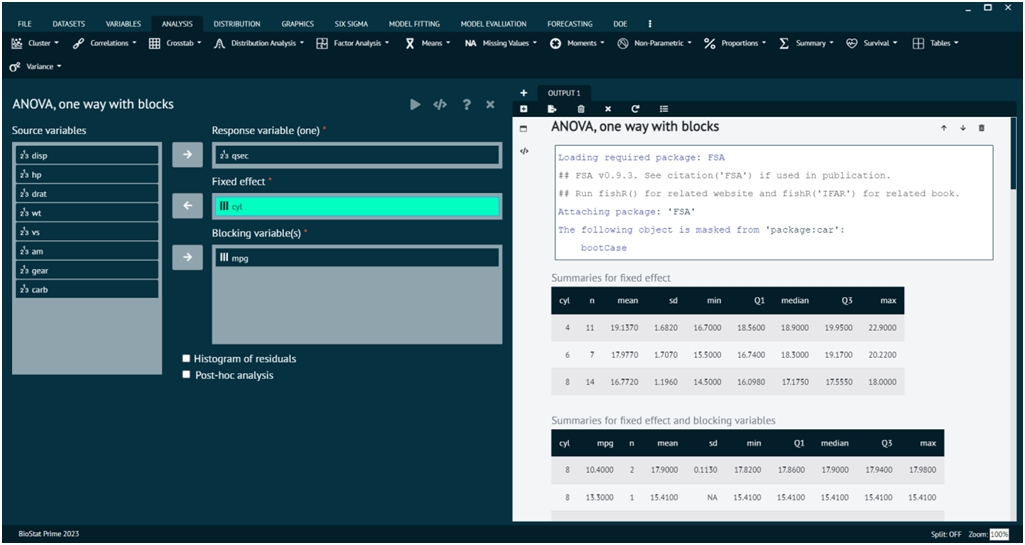Open the Tables dropdown
The width and height of the screenshot is (1025, 545).
(935, 43)
